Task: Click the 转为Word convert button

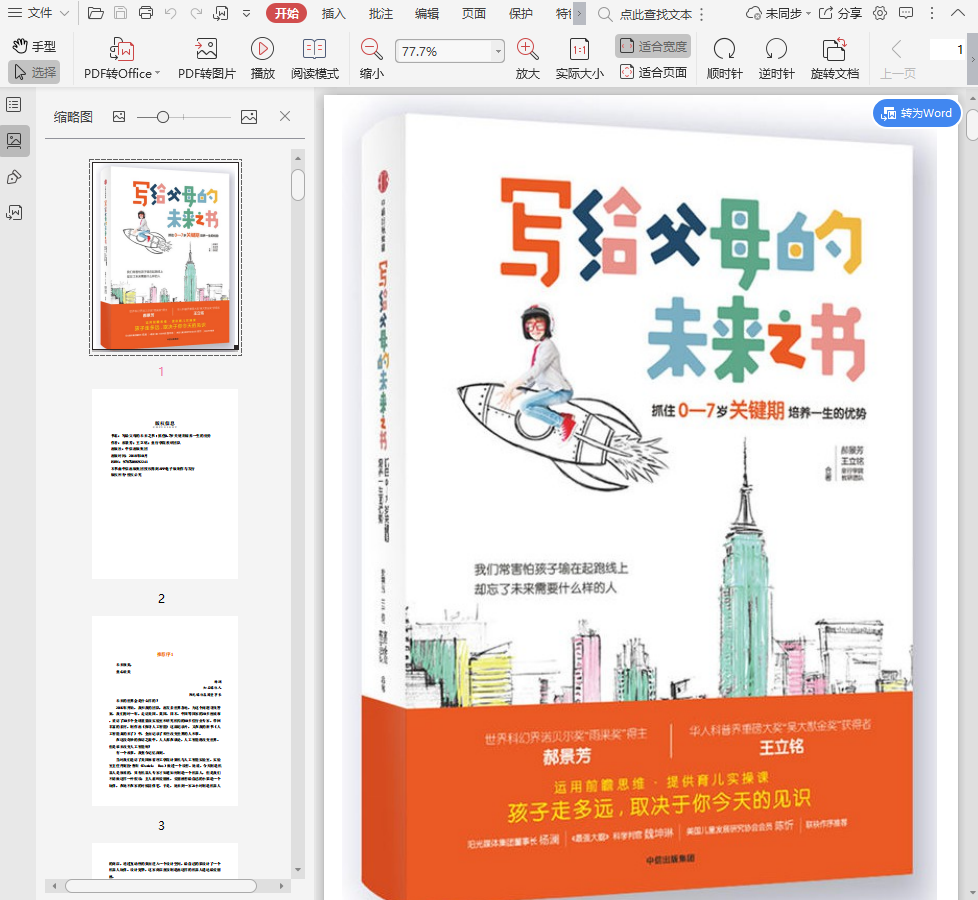Action: click(916, 113)
